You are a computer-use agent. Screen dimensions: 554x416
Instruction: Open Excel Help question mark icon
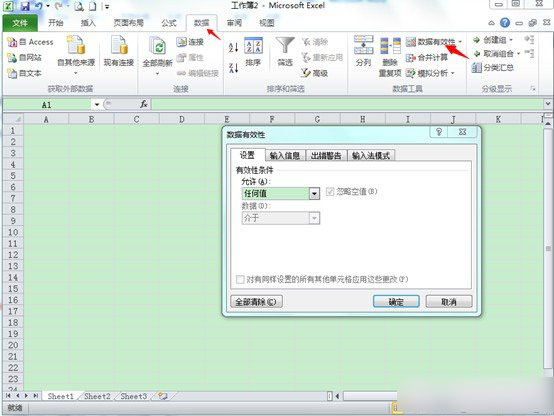[x=505, y=23]
